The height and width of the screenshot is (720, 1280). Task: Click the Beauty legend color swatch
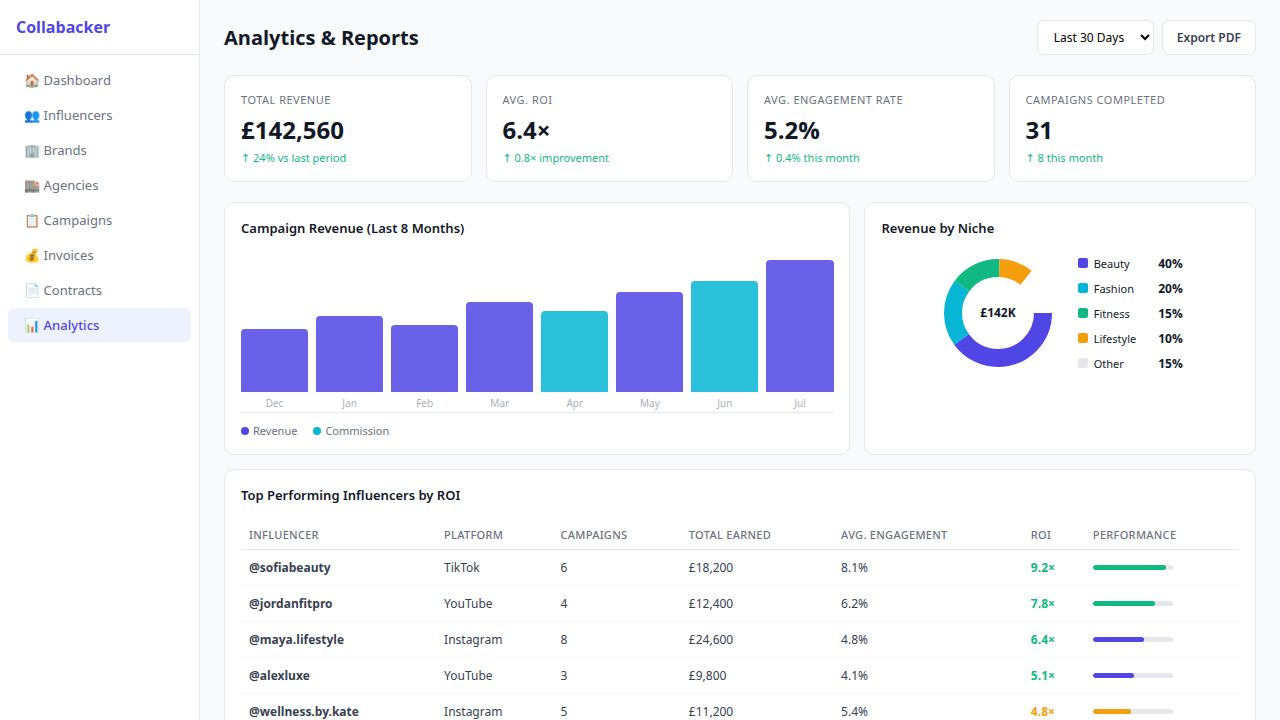coord(1083,263)
